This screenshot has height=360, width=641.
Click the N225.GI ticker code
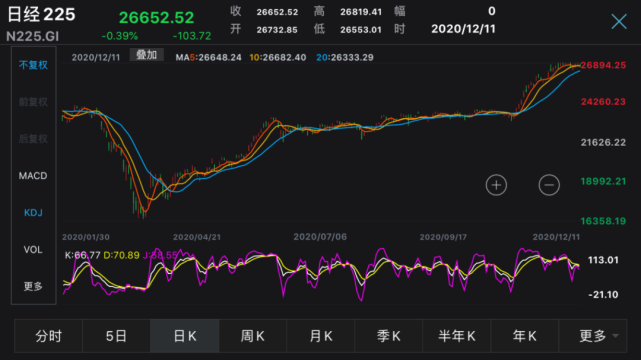pos(33,36)
